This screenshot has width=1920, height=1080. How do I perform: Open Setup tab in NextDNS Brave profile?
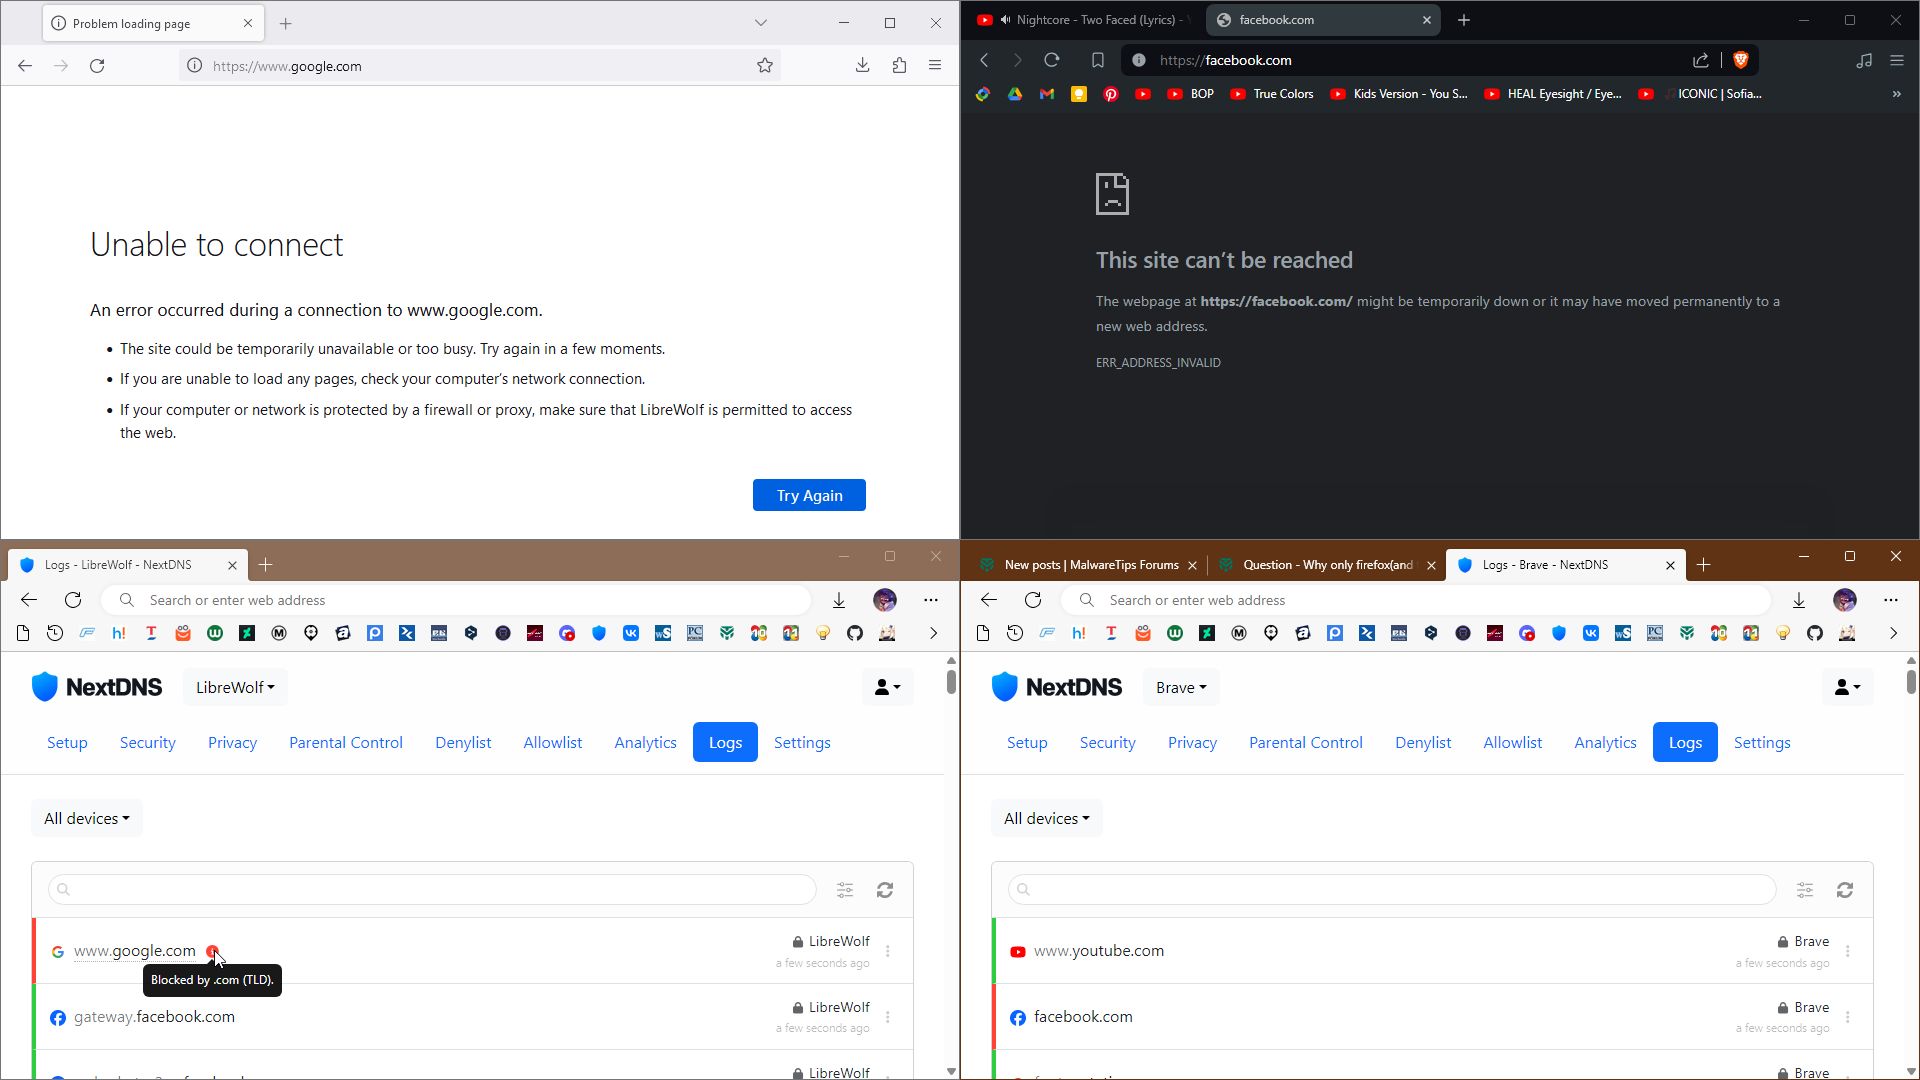tap(1027, 742)
